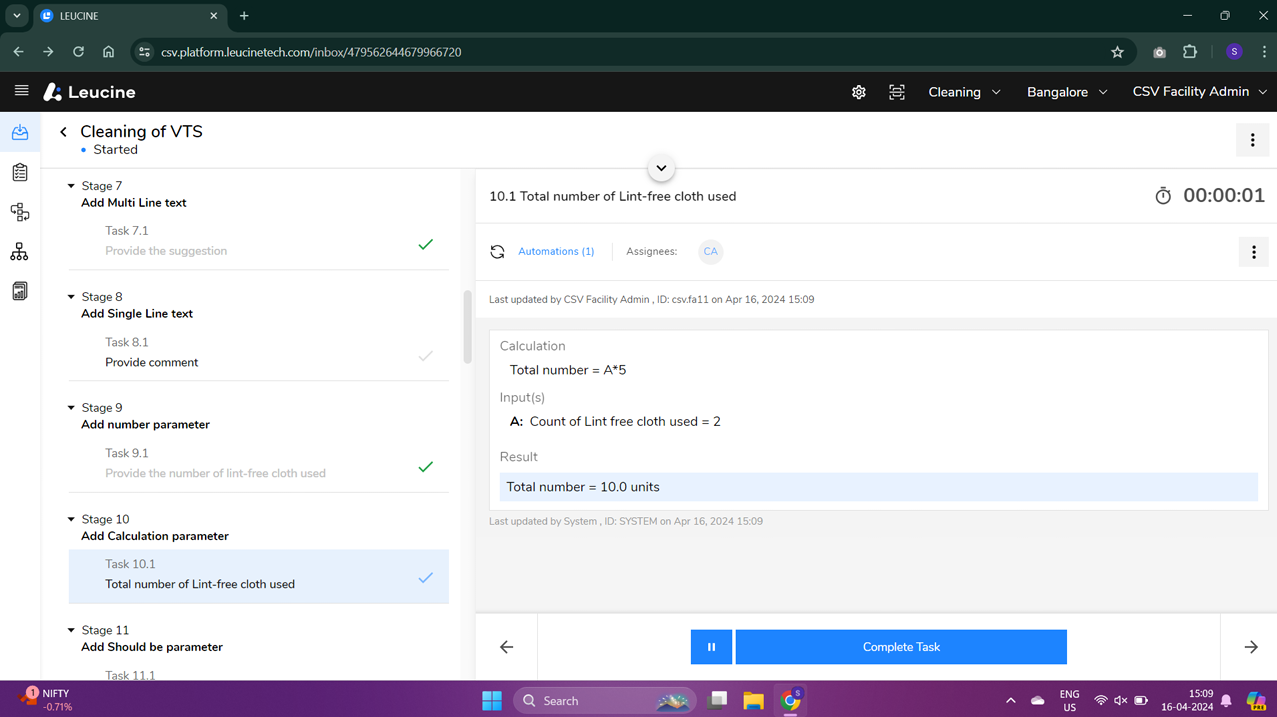Open the Inbox sidebar icon
Viewport: 1277px width, 717px height.
click(x=20, y=132)
